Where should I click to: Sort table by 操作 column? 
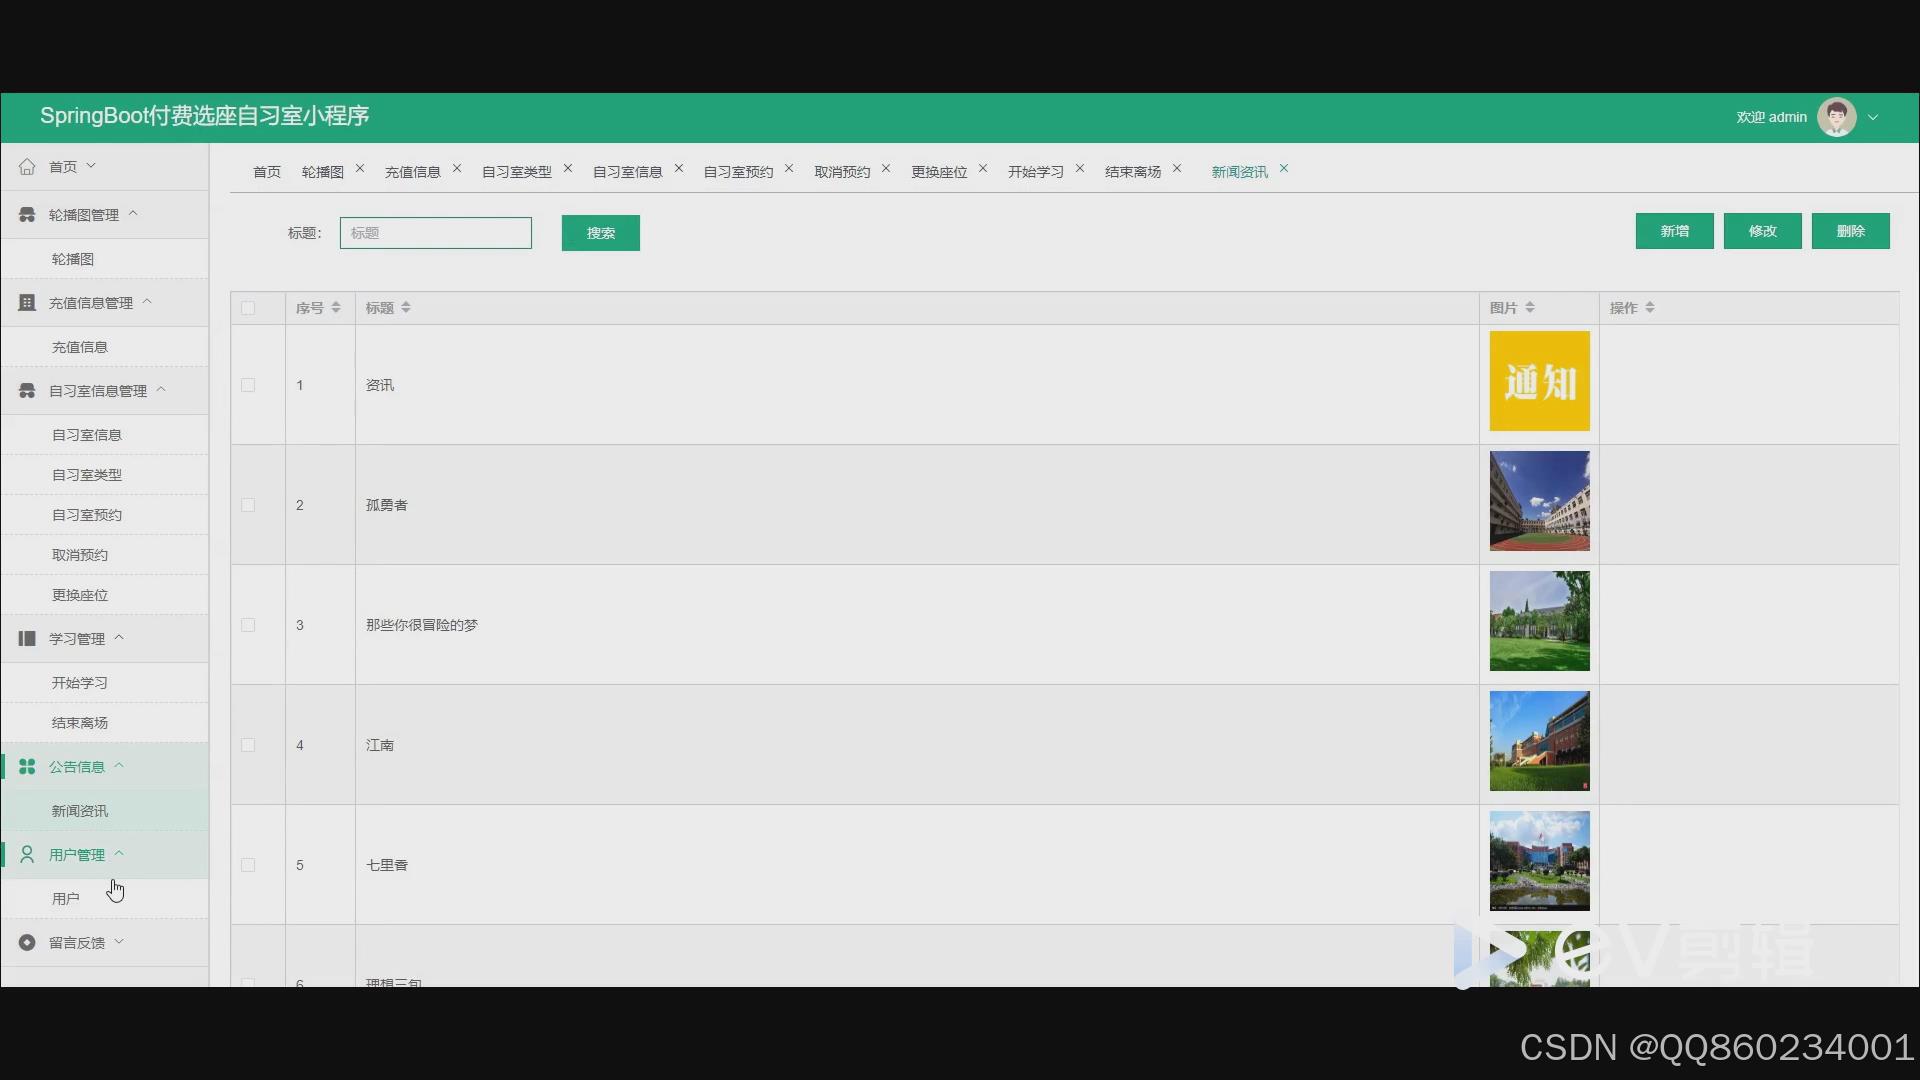tap(1650, 308)
